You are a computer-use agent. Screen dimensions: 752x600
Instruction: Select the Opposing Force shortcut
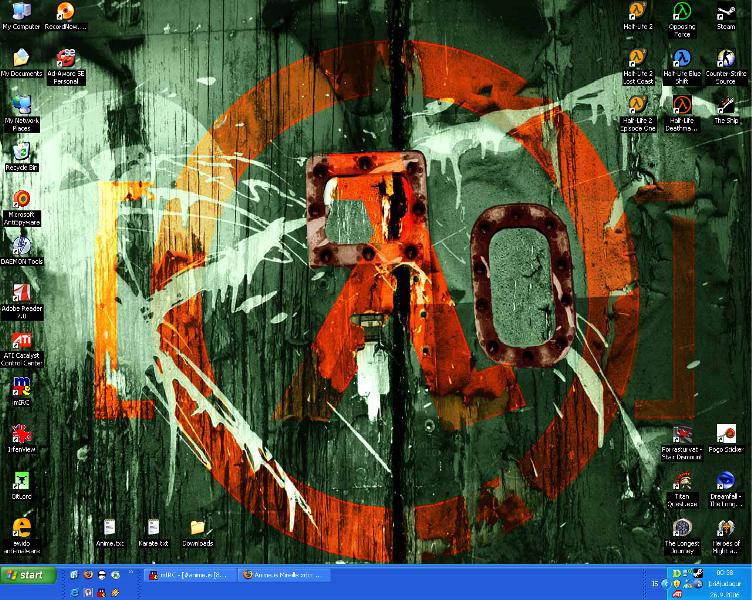pyautogui.click(x=682, y=20)
